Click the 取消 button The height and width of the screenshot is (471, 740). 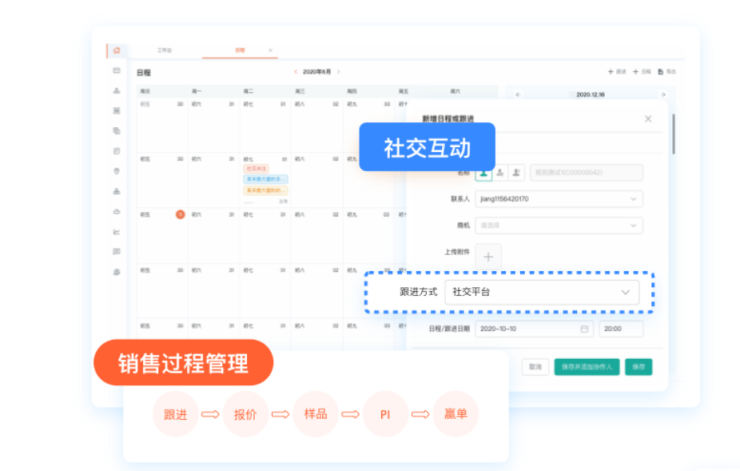535,367
